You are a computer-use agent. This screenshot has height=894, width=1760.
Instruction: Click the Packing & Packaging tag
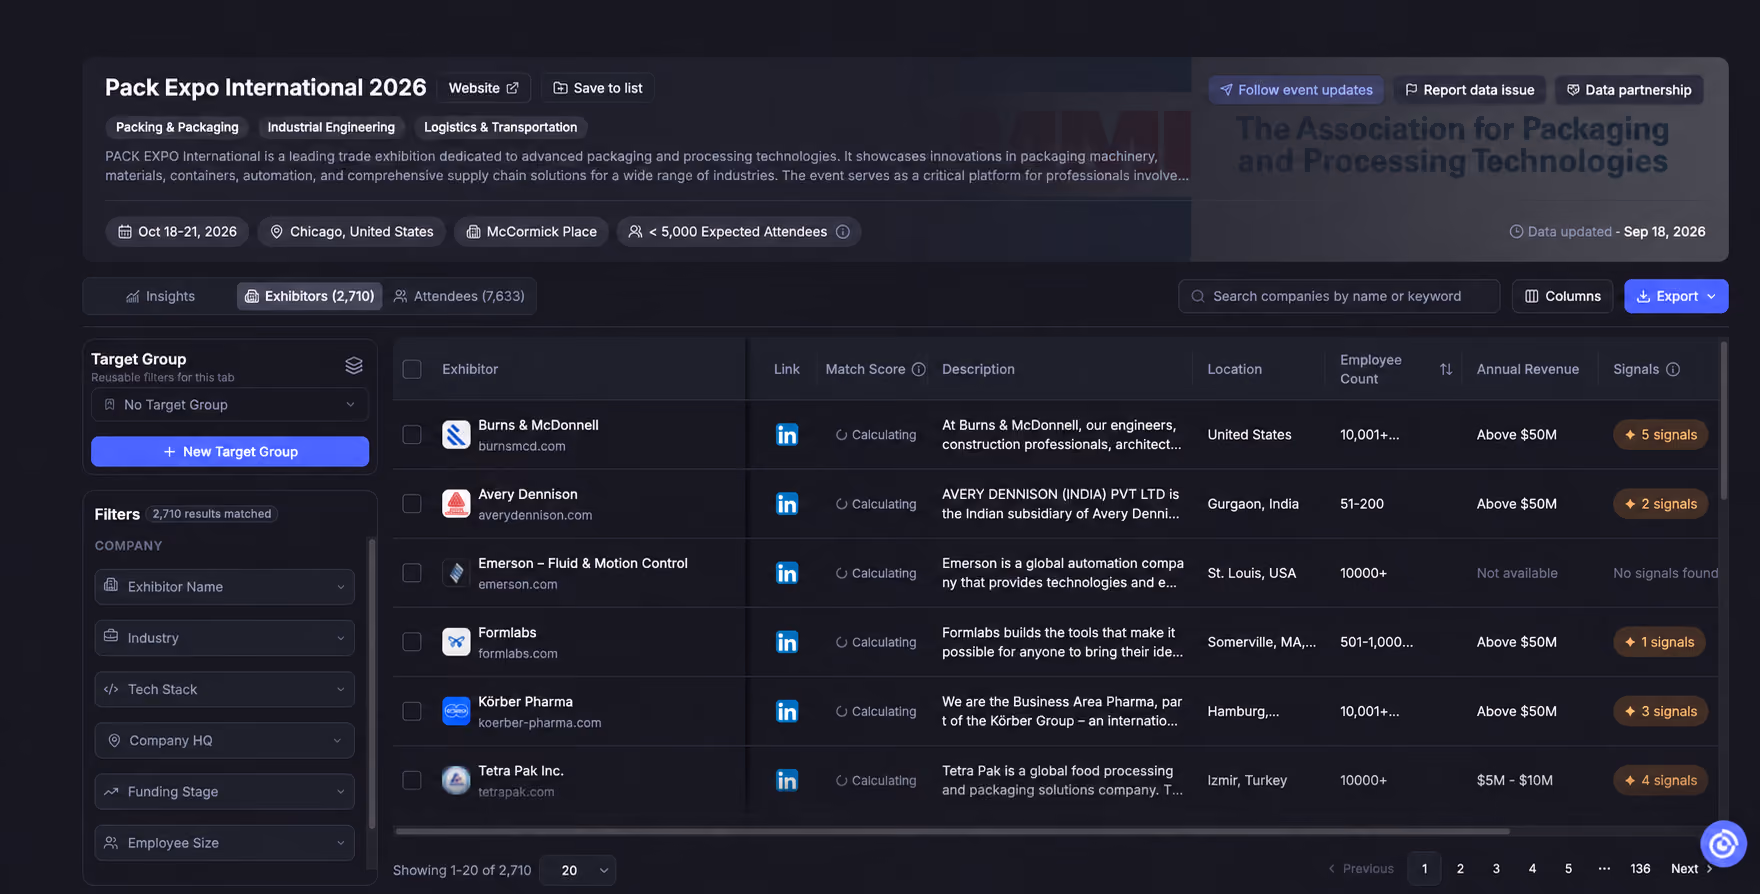click(x=177, y=127)
